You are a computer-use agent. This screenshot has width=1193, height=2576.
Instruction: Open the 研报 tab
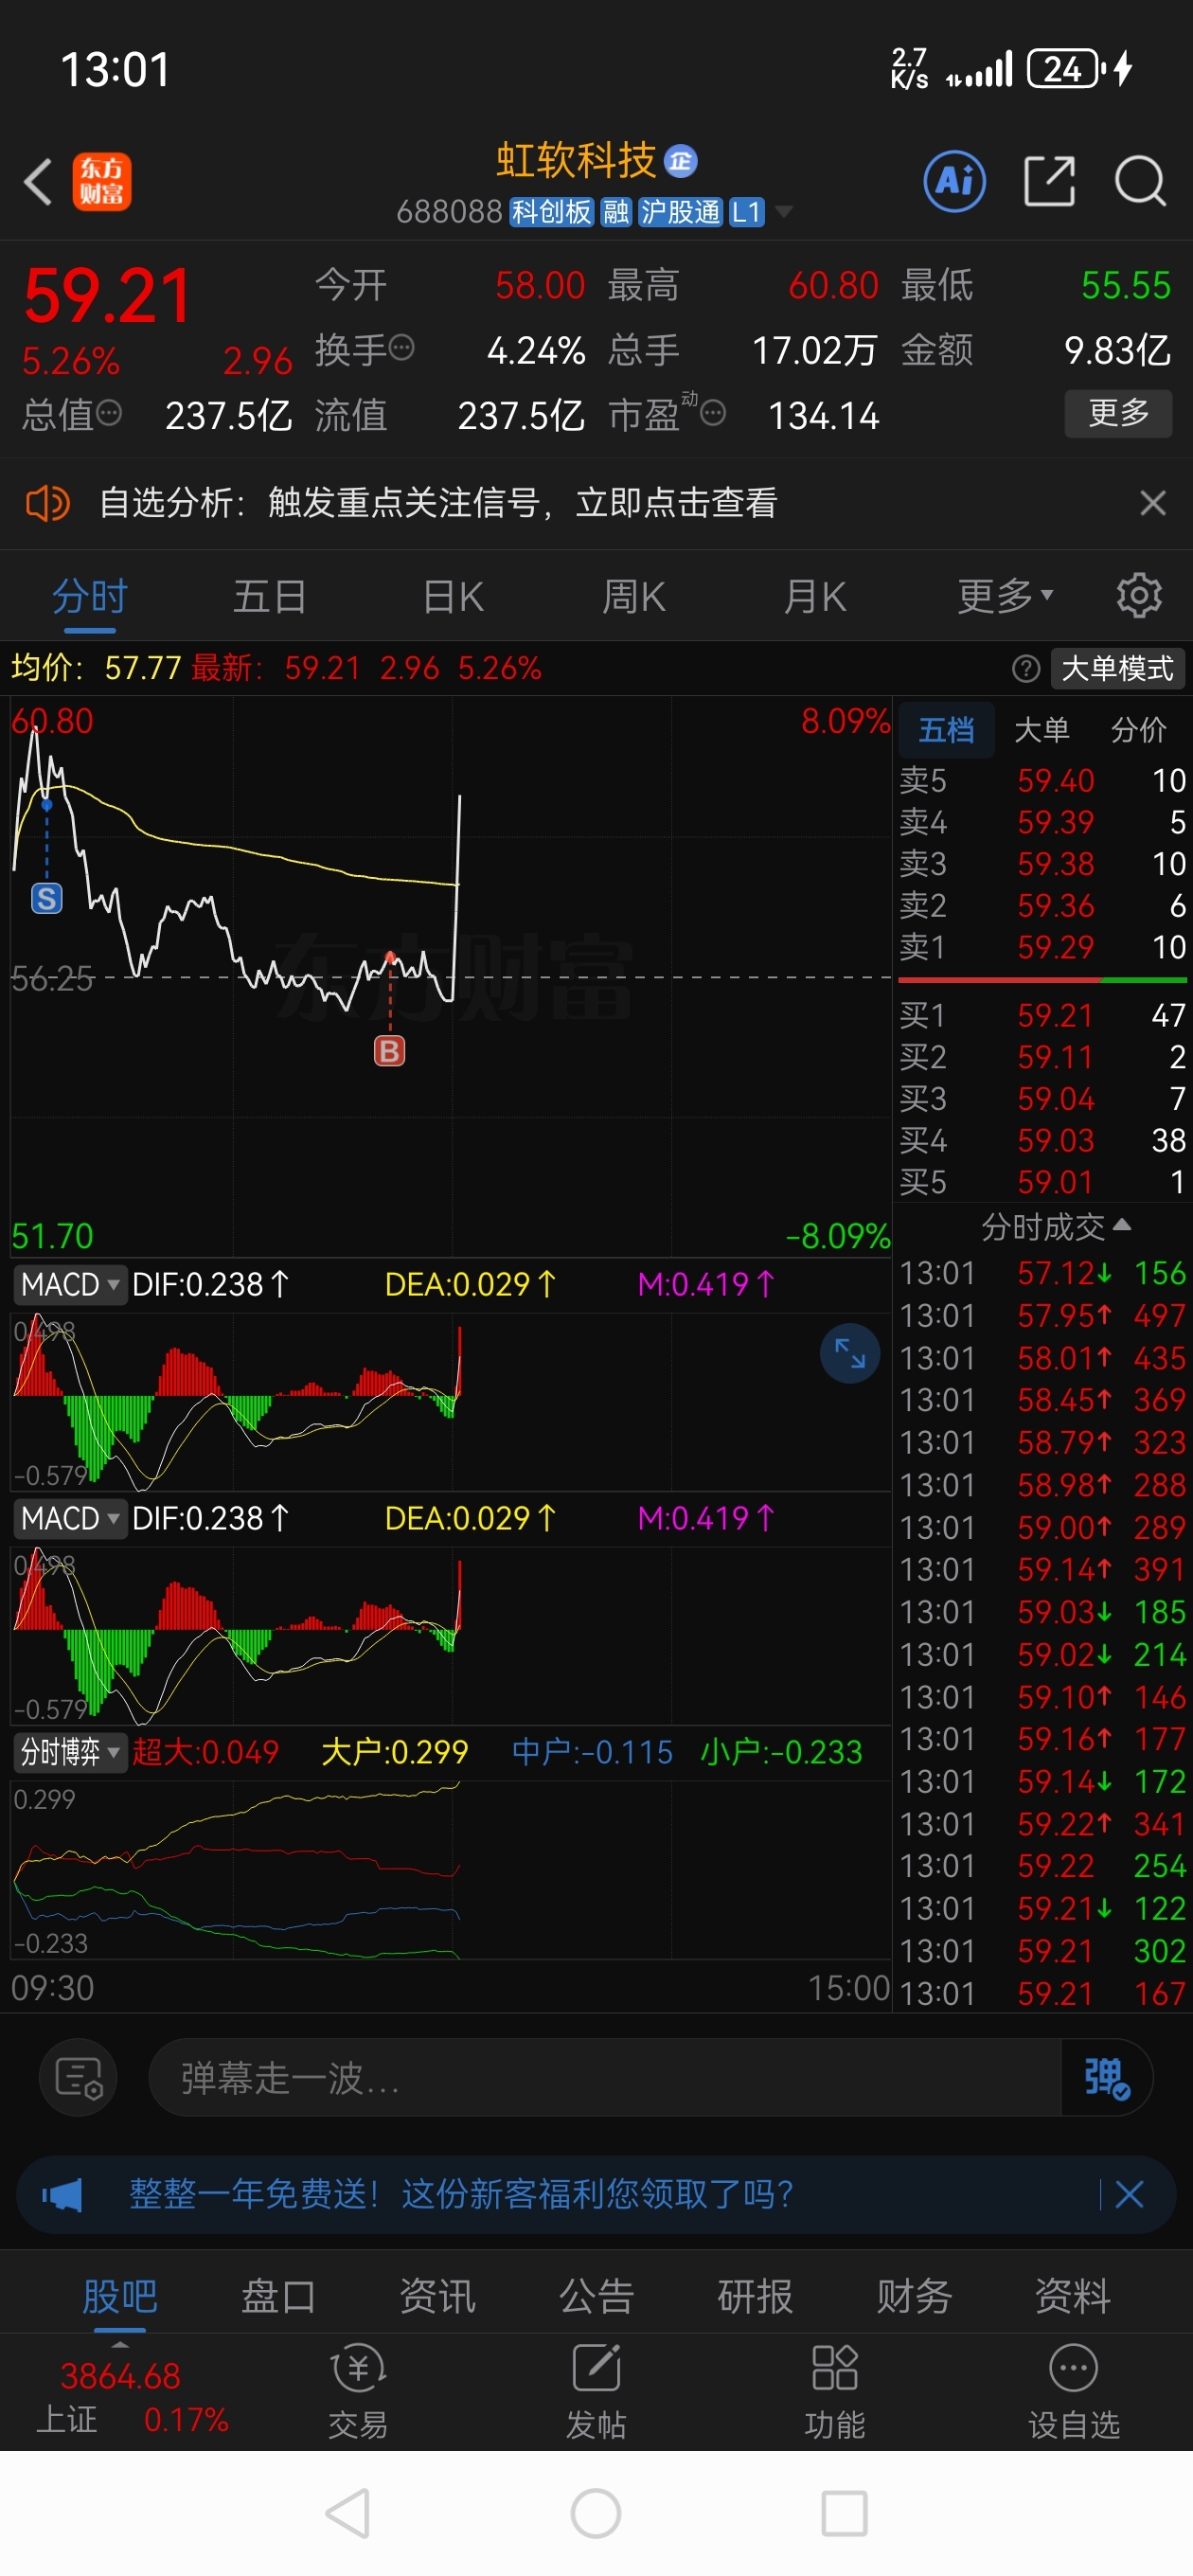pyautogui.click(x=756, y=2296)
